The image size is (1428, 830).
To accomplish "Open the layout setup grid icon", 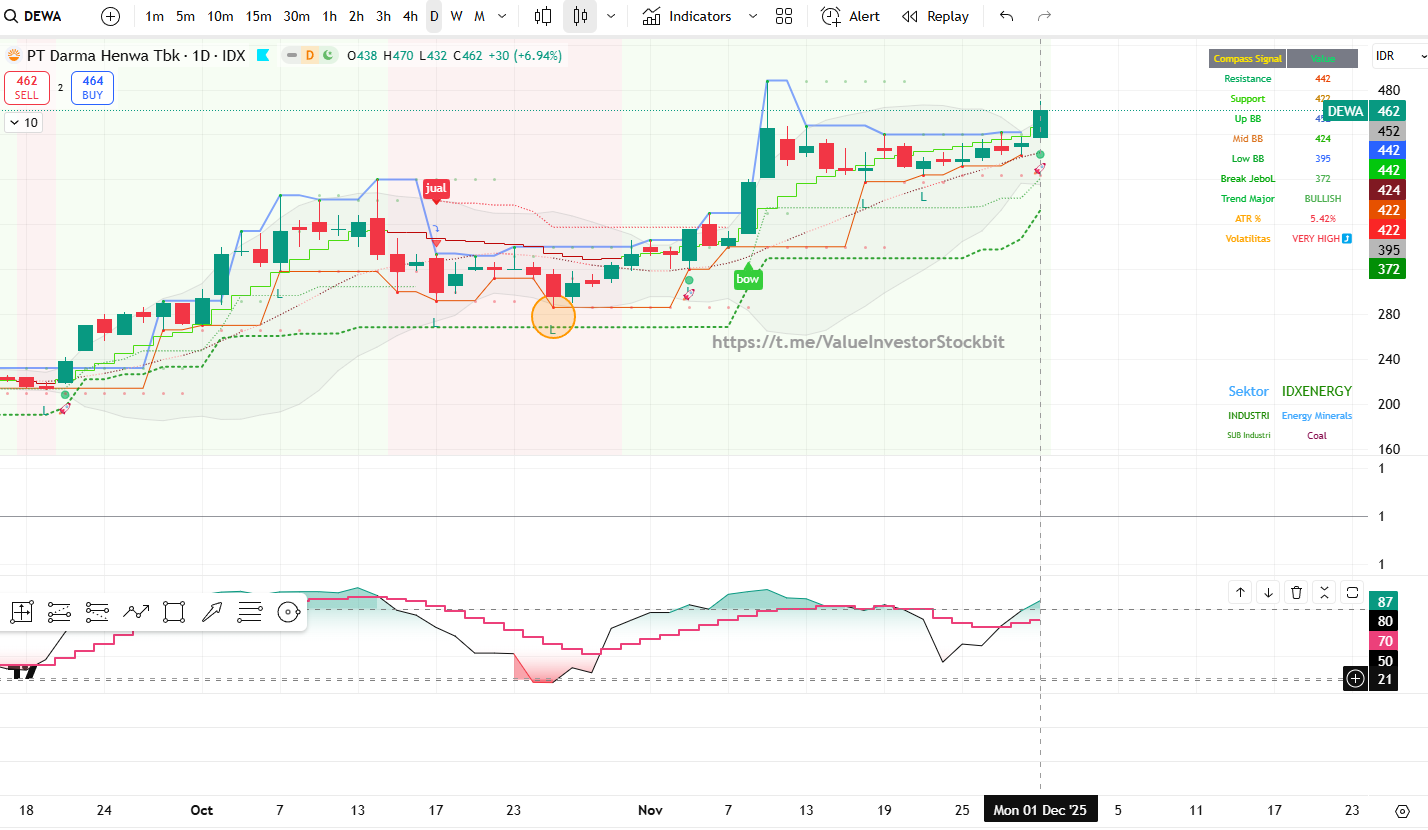I will click(784, 16).
